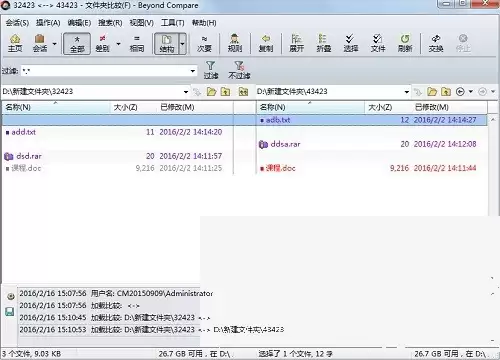The image size is (500, 360).
Task: Click status text 3 个文件, 9.03 KB
Action: [x=32, y=354]
